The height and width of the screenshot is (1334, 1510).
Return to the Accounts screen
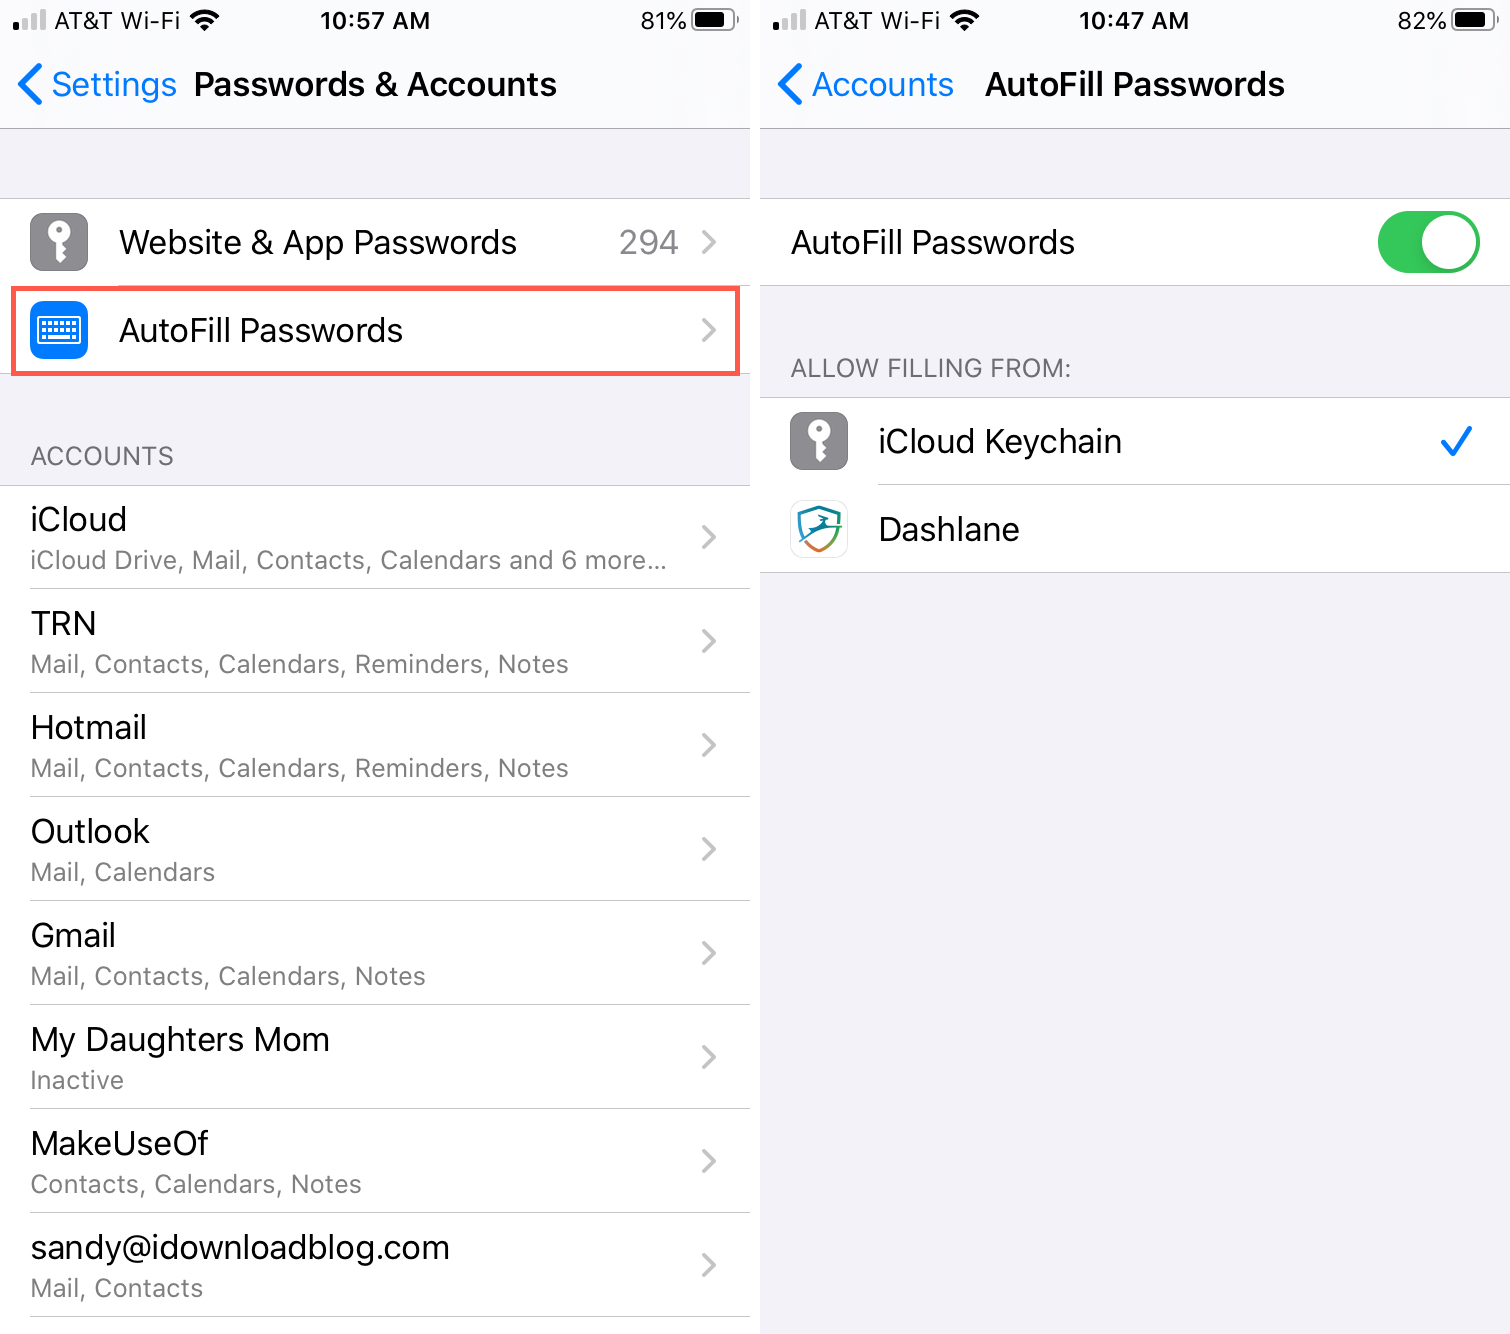[x=866, y=84]
